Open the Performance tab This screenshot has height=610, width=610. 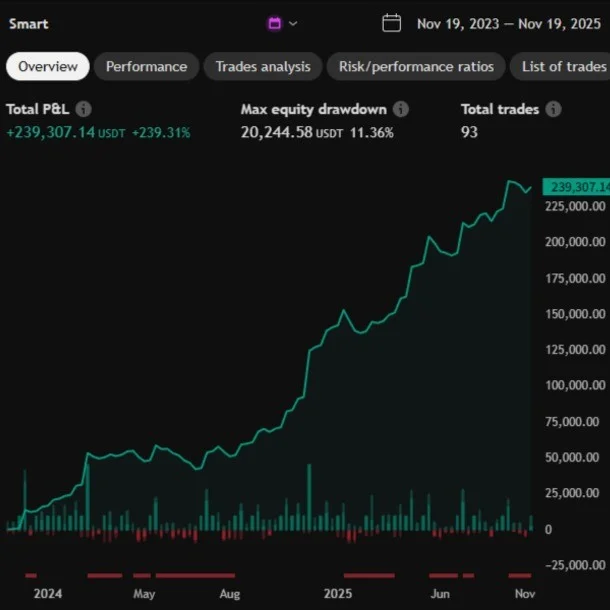point(146,67)
